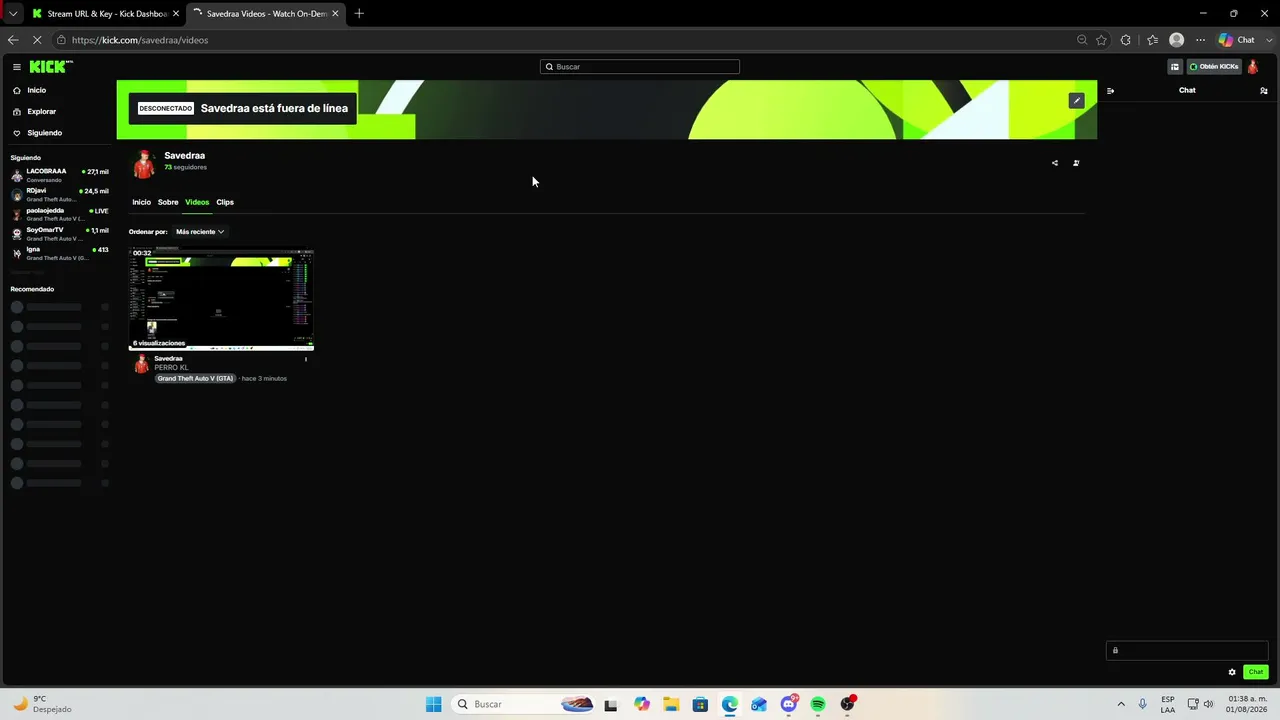Image resolution: width=1280 pixels, height=720 pixels.
Task: Go back in browser history
Action: [x=13, y=40]
